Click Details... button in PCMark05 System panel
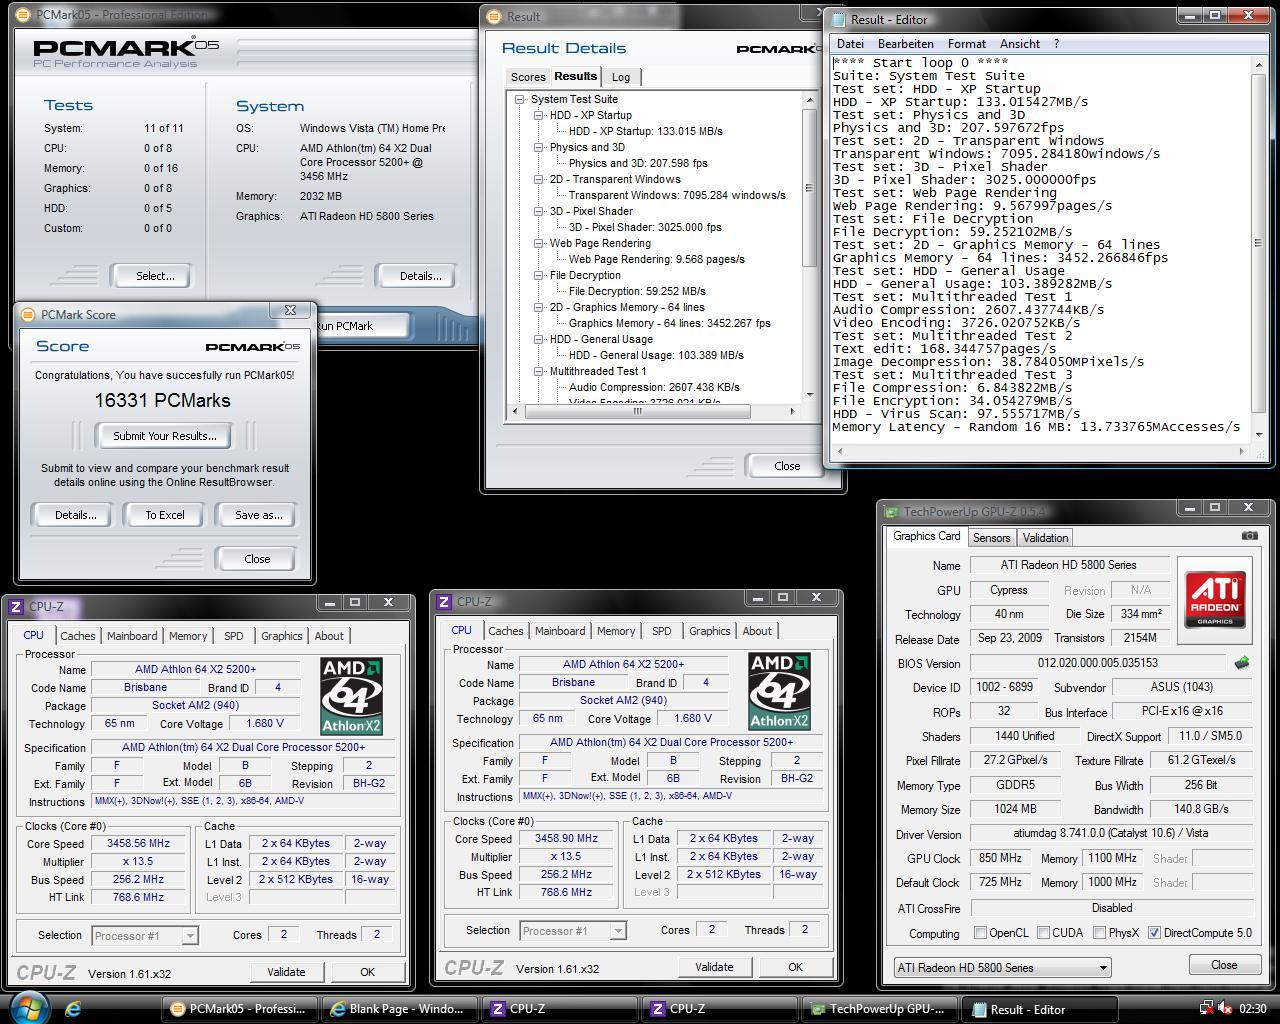The image size is (1280, 1024). [x=420, y=276]
